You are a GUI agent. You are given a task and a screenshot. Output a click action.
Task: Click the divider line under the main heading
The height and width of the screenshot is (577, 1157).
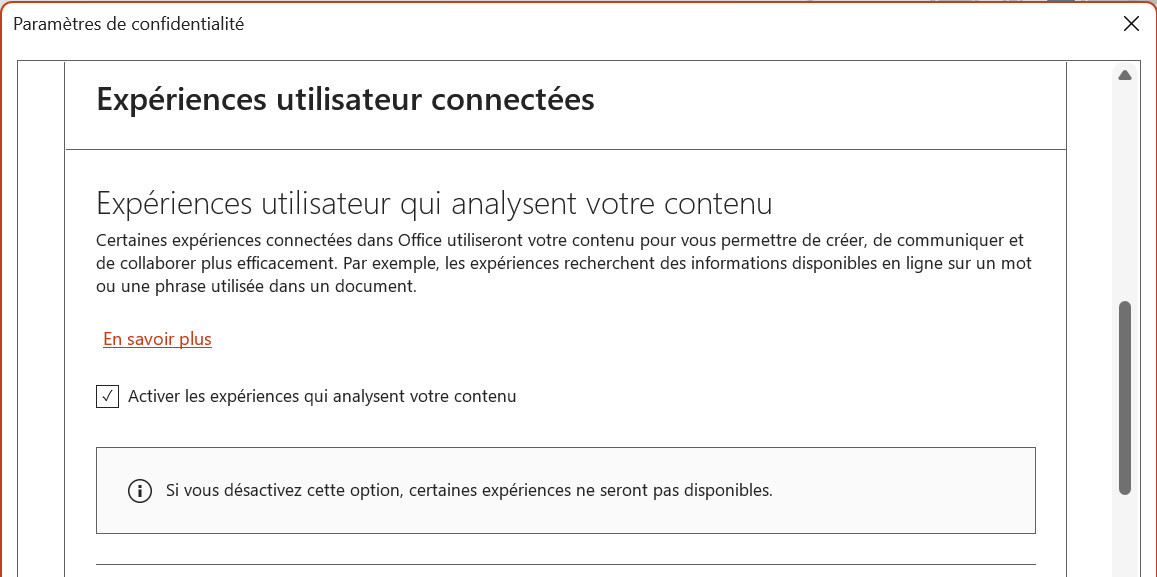click(565, 150)
